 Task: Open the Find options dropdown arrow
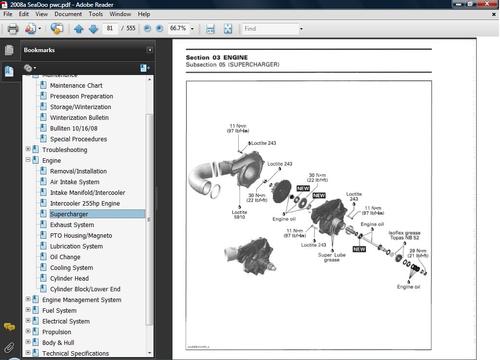click(301, 29)
